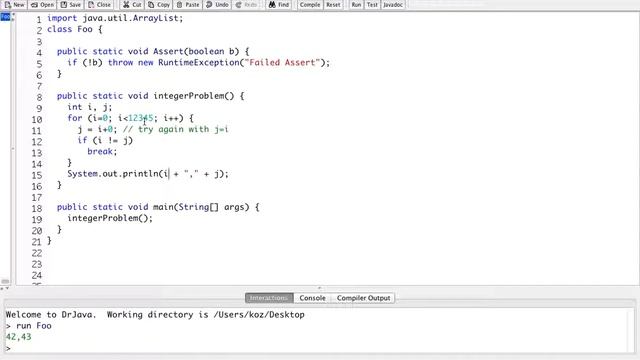Image resolution: width=640 pixels, height=360 pixels.
Task: Undo last edit with Undo button
Action: (x=217, y=4)
